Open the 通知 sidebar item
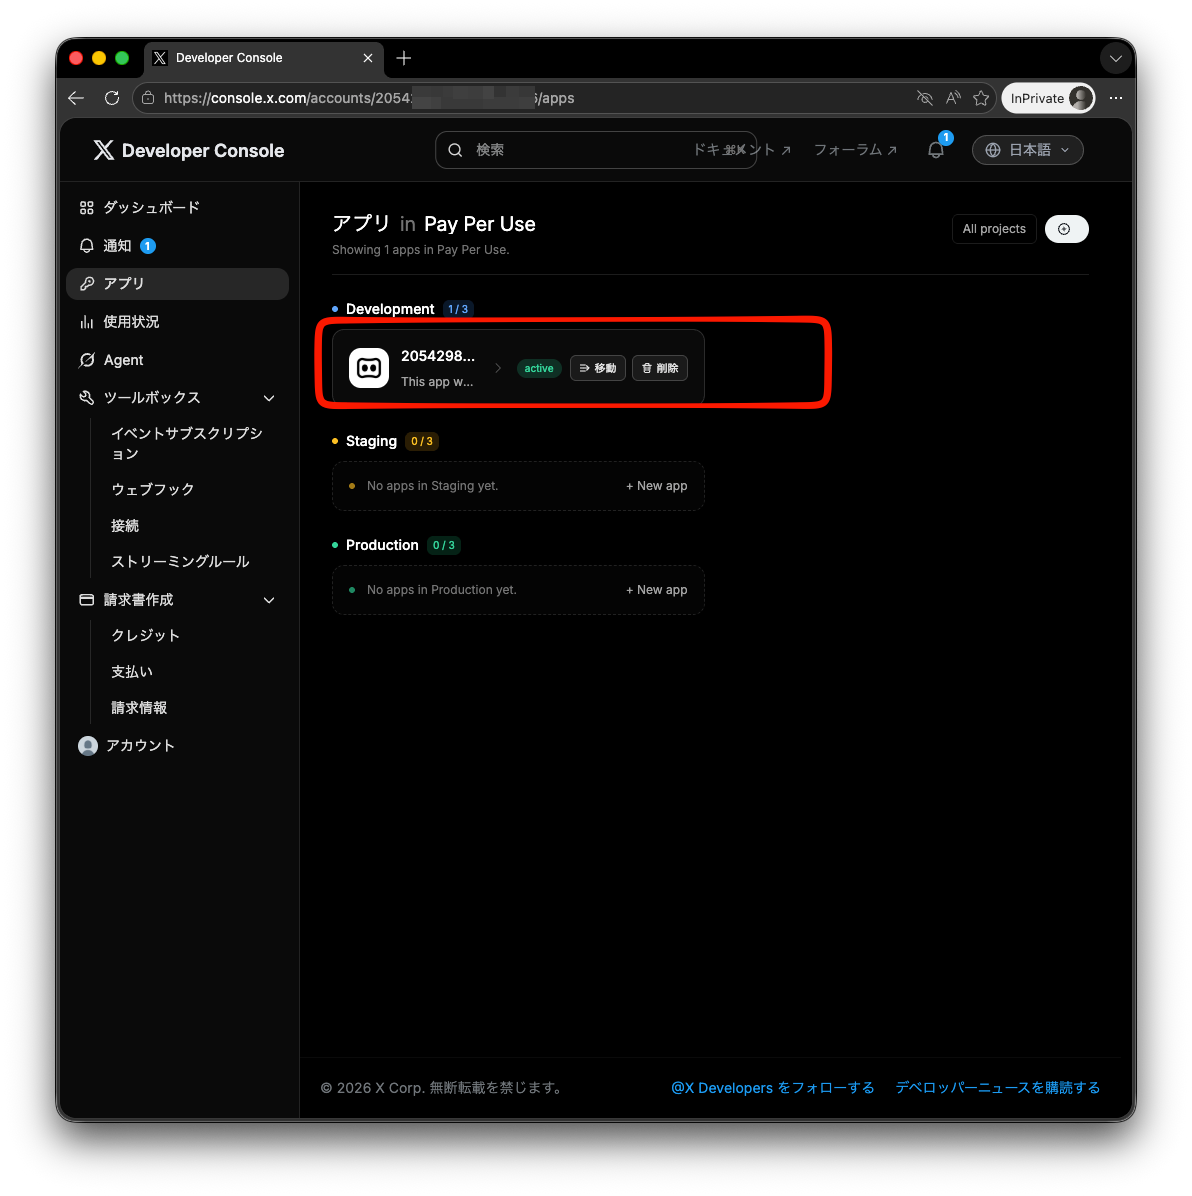Image resolution: width=1192 pixels, height=1196 pixels. coord(177,246)
